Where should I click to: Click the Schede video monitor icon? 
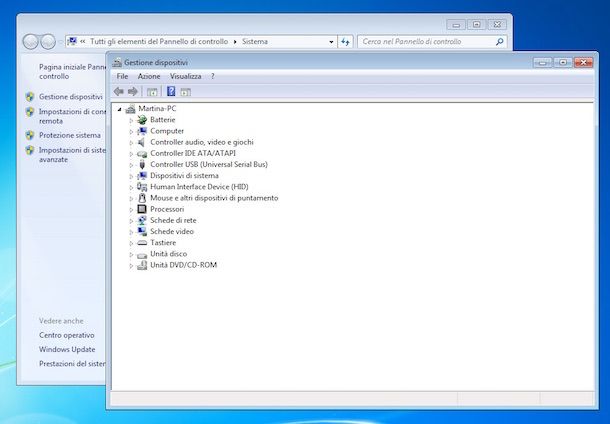coord(142,231)
